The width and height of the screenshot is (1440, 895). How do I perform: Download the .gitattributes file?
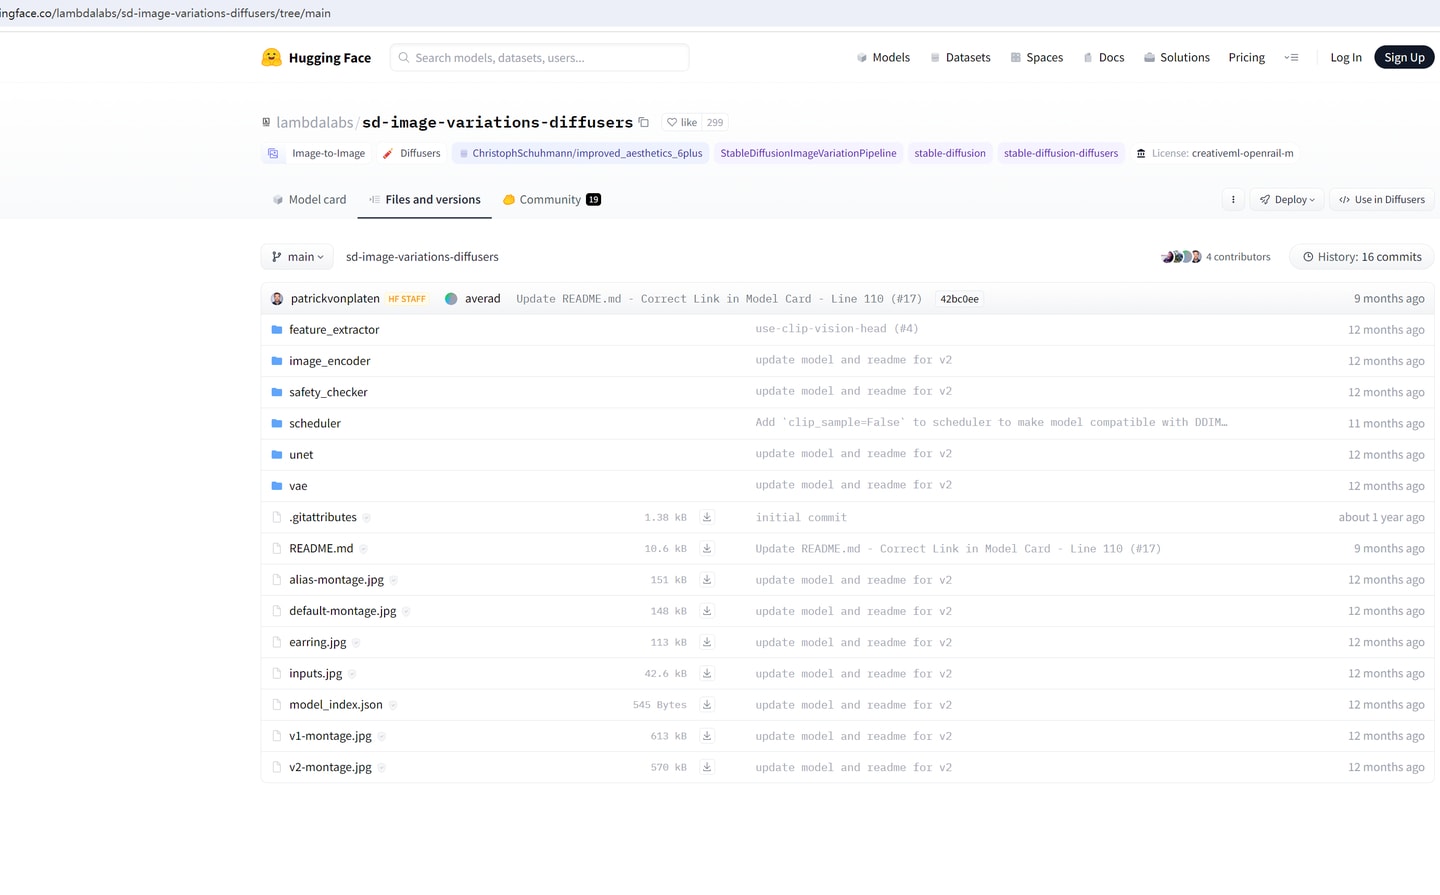coord(707,518)
